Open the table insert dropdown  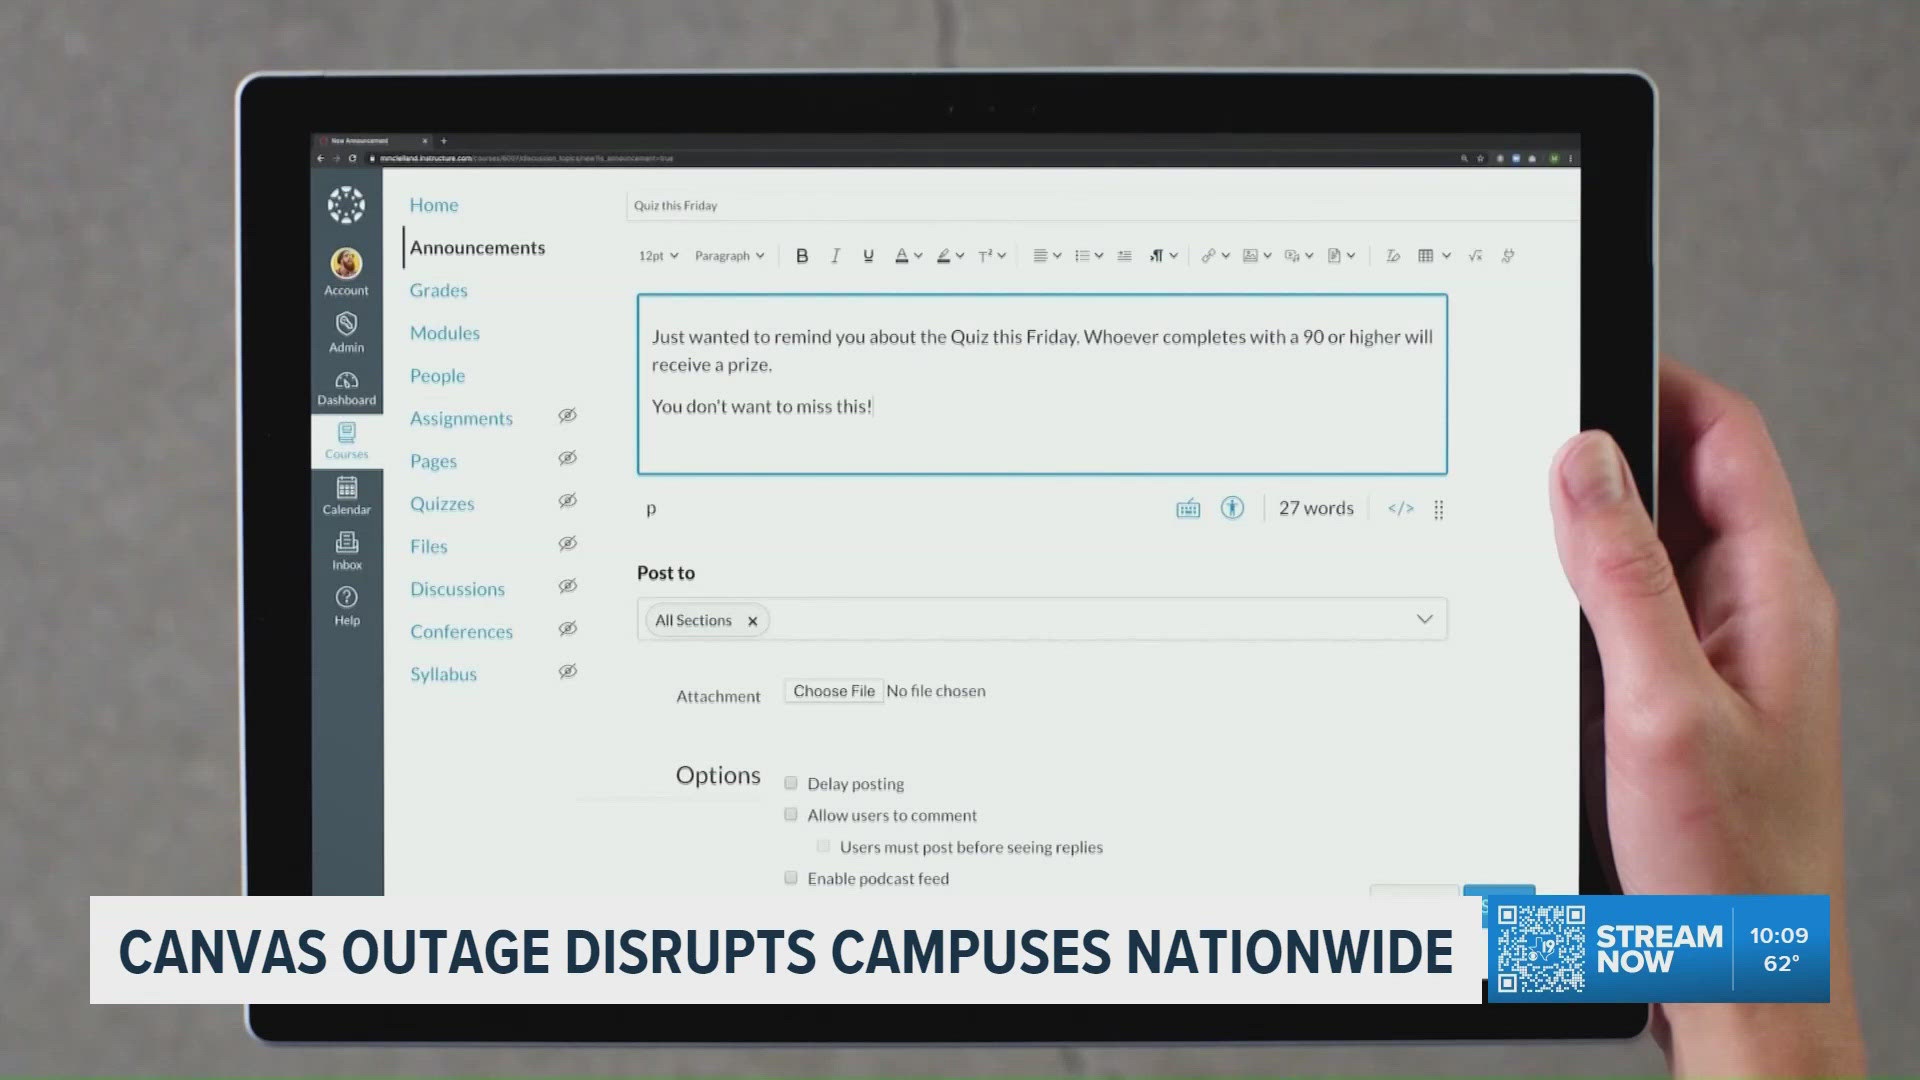1434,256
